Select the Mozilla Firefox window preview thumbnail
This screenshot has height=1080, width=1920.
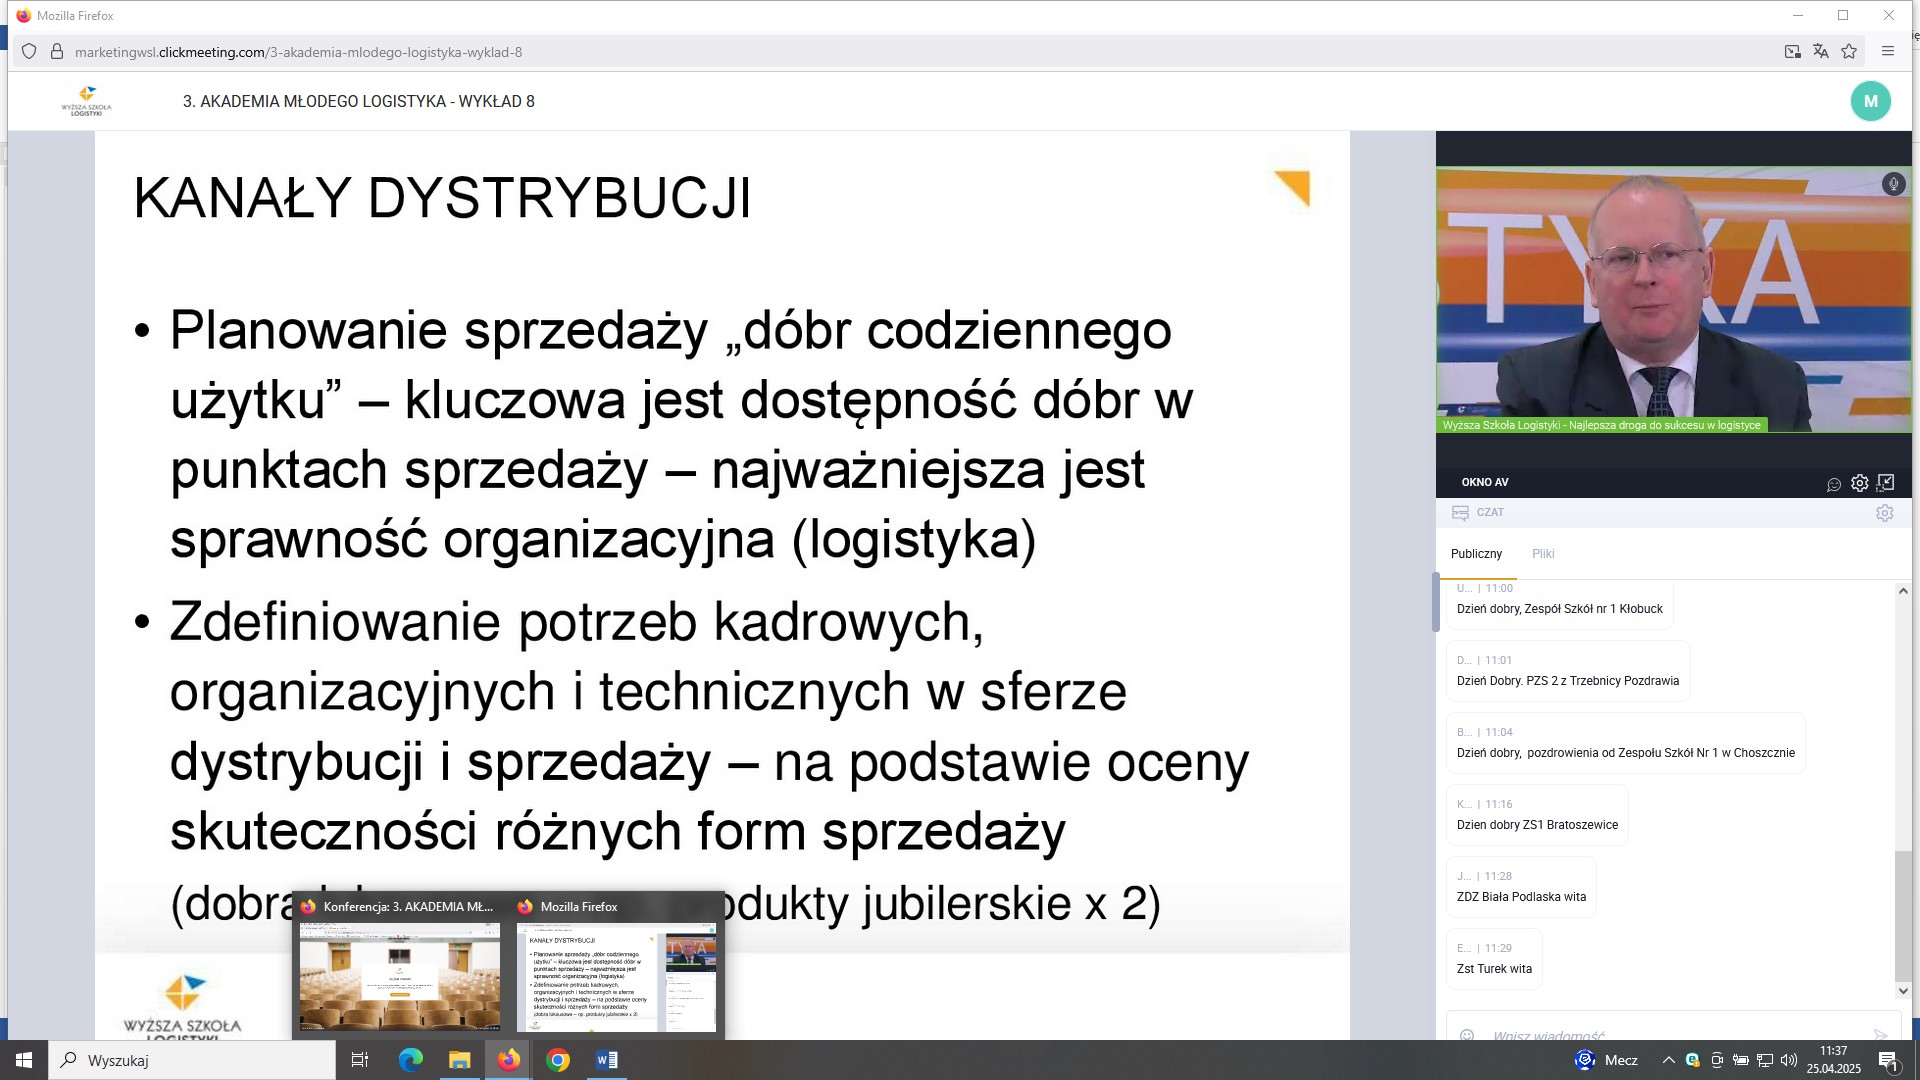[x=616, y=977]
